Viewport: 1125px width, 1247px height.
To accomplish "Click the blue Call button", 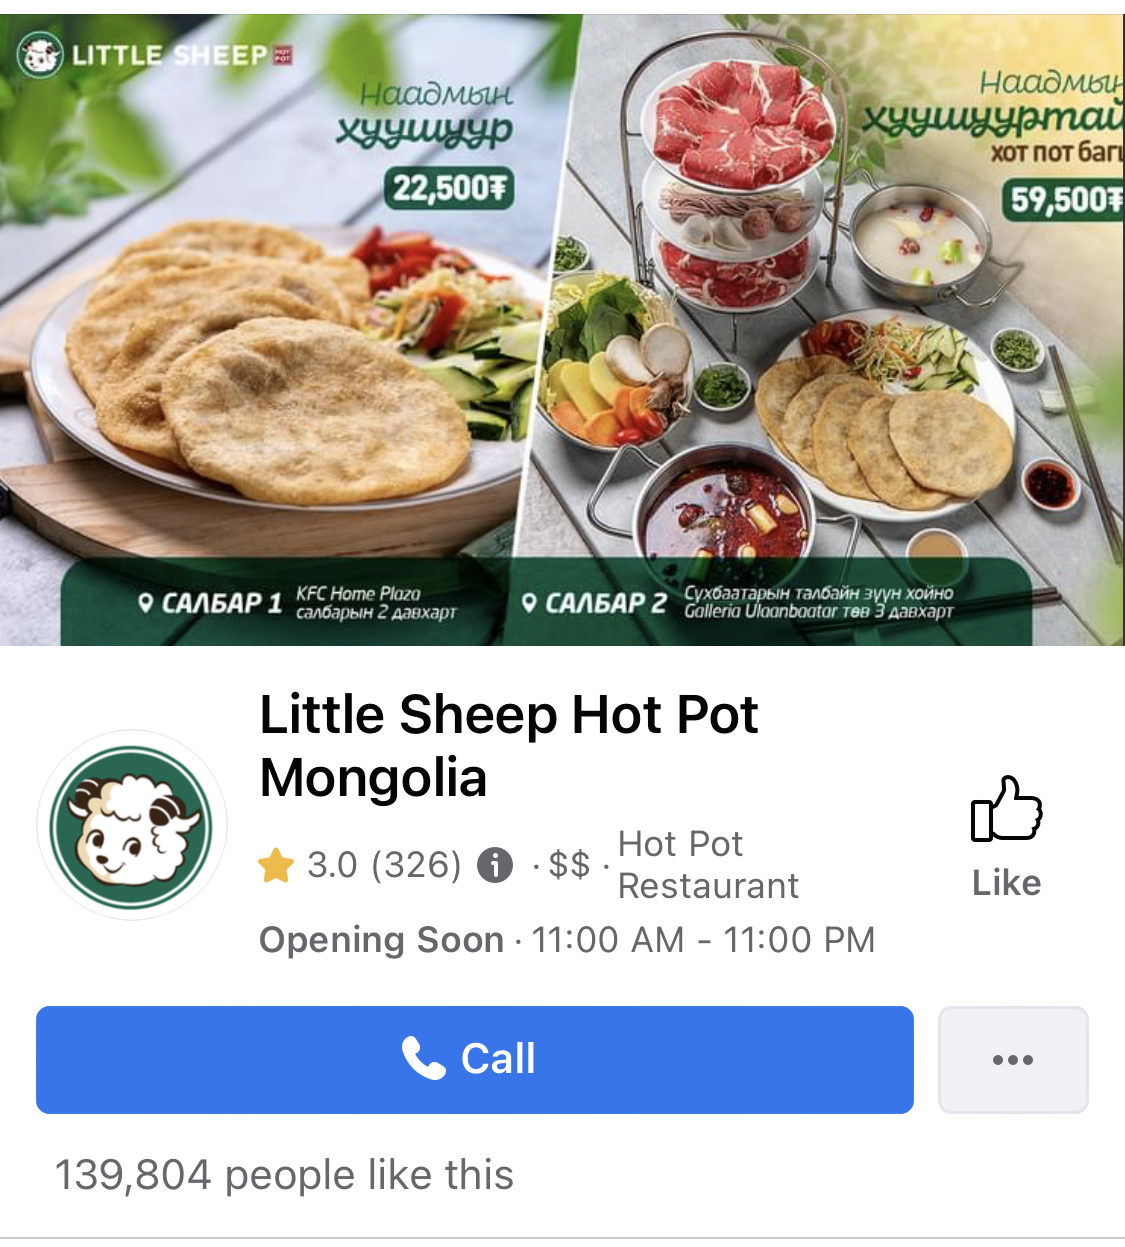I will coord(475,1060).
